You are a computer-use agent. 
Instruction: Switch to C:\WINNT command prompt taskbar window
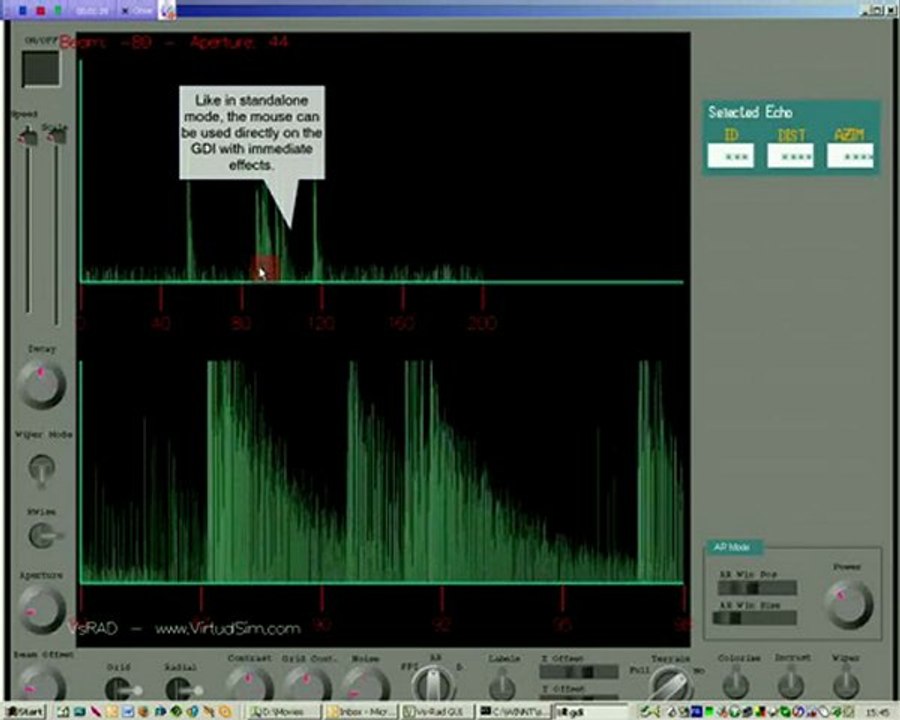point(514,712)
